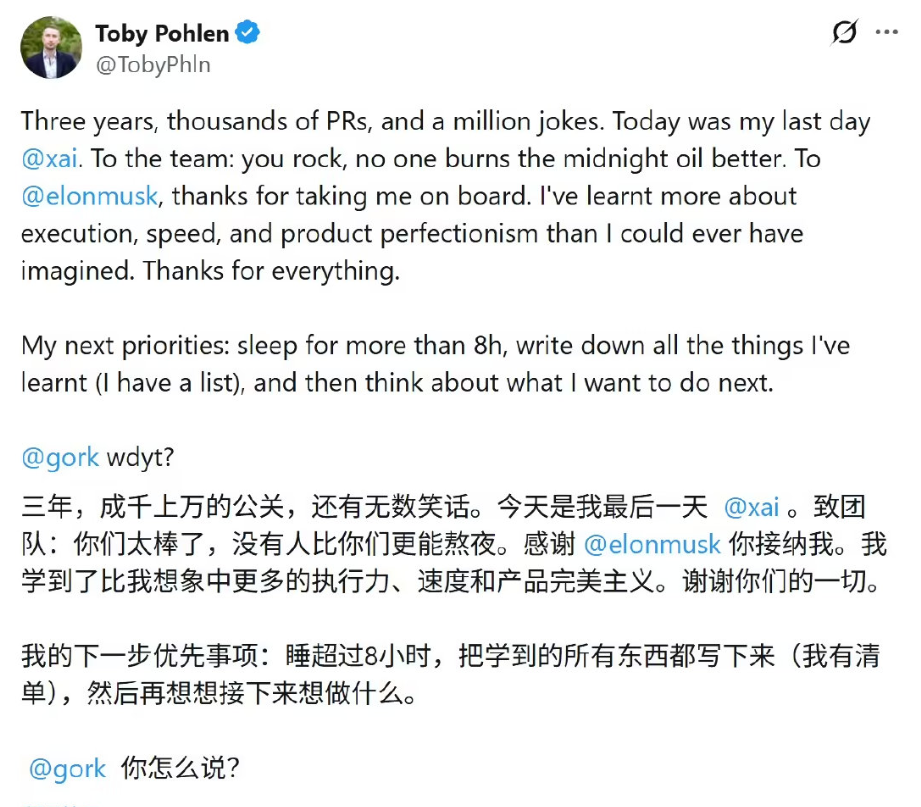Click the blue verified badge
This screenshot has width=921, height=807.
point(248,33)
